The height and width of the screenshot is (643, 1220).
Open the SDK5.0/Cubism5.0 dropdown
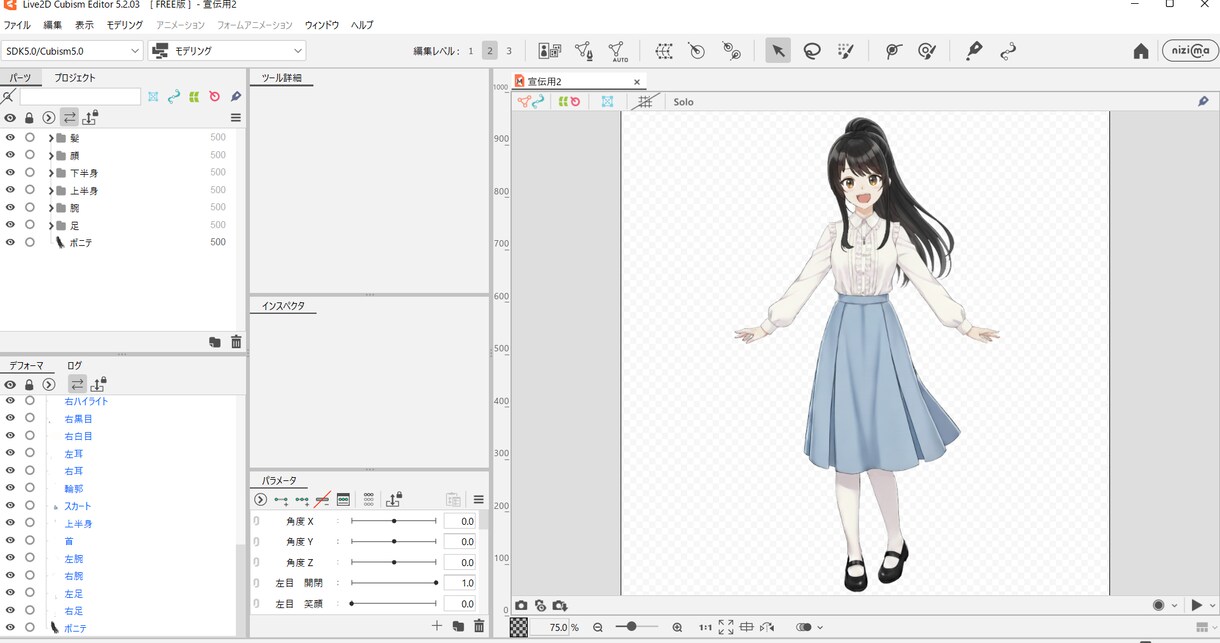[73, 51]
